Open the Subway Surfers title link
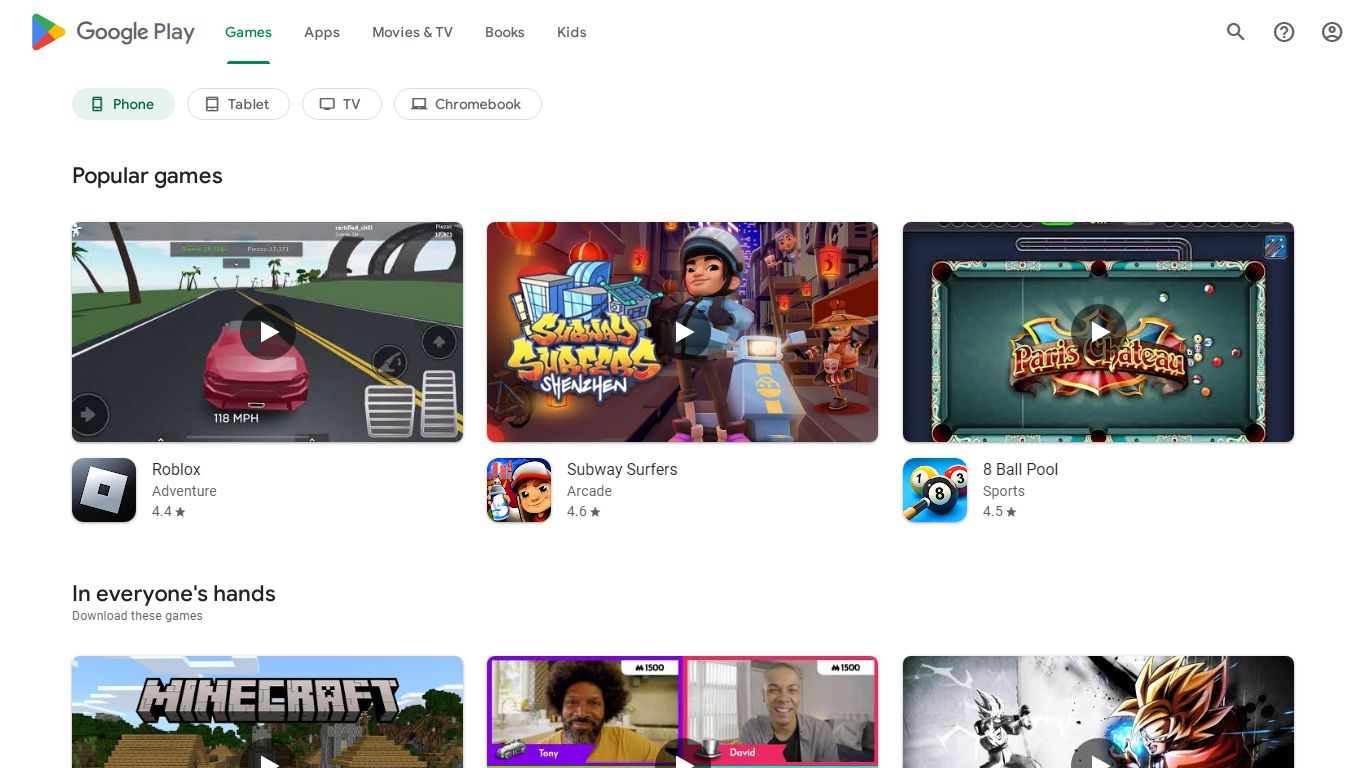The height and width of the screenshot is (768, 1366). pyautogui.click(x=622, y=469)
